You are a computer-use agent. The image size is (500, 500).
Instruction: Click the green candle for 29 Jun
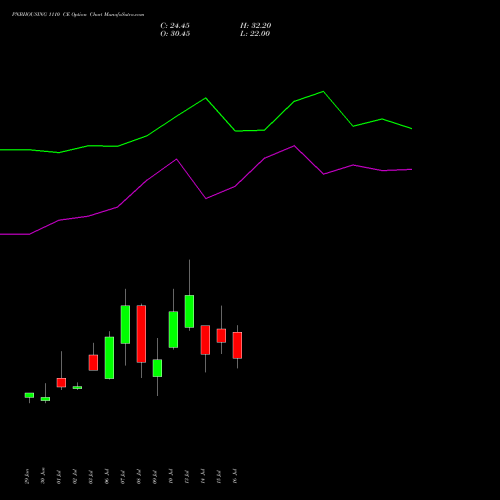pyautogui.click(x=29, y=395)
